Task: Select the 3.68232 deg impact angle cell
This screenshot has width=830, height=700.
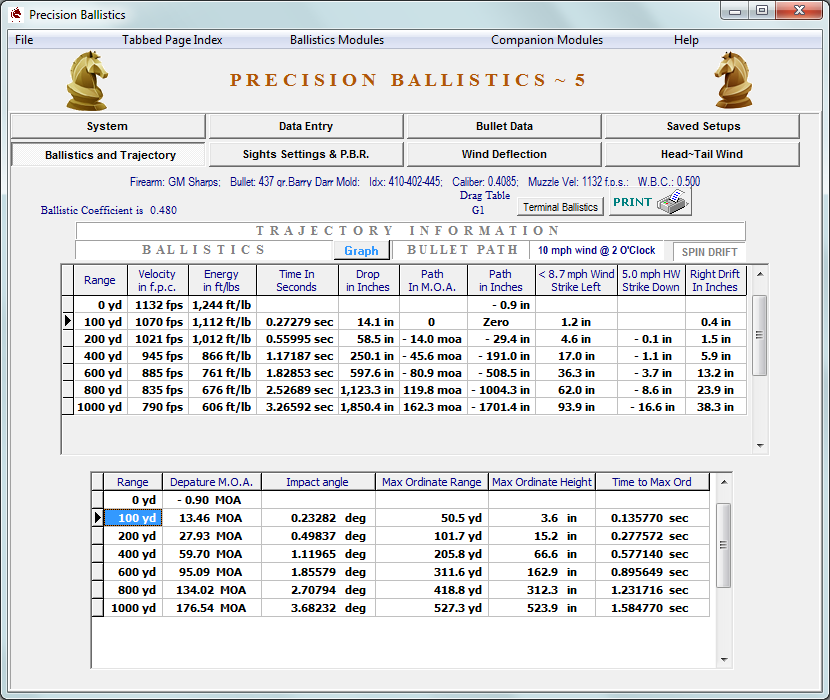Action: (x=318, y=608)
